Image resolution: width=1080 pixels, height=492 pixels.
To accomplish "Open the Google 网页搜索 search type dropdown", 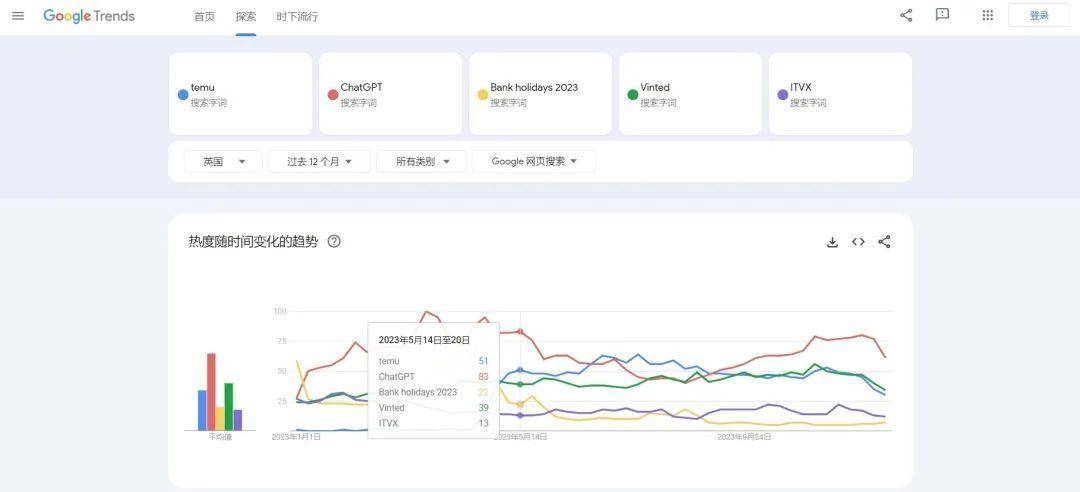I will pos(534,161).
